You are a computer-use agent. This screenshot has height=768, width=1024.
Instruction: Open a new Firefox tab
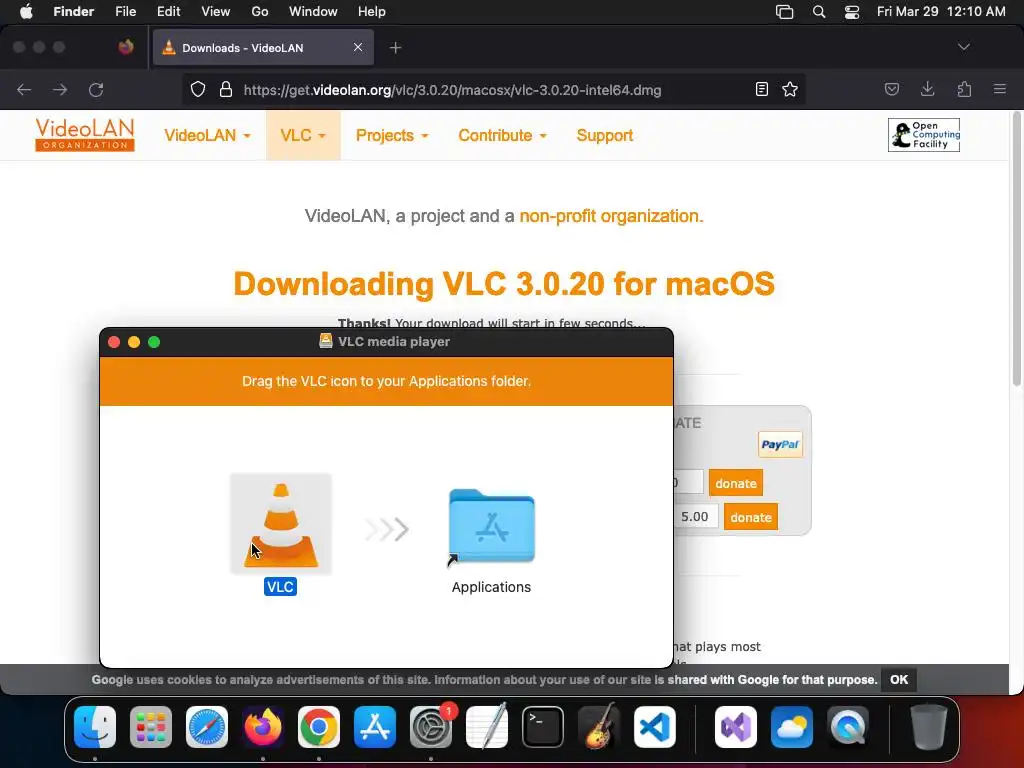[395, 48]
